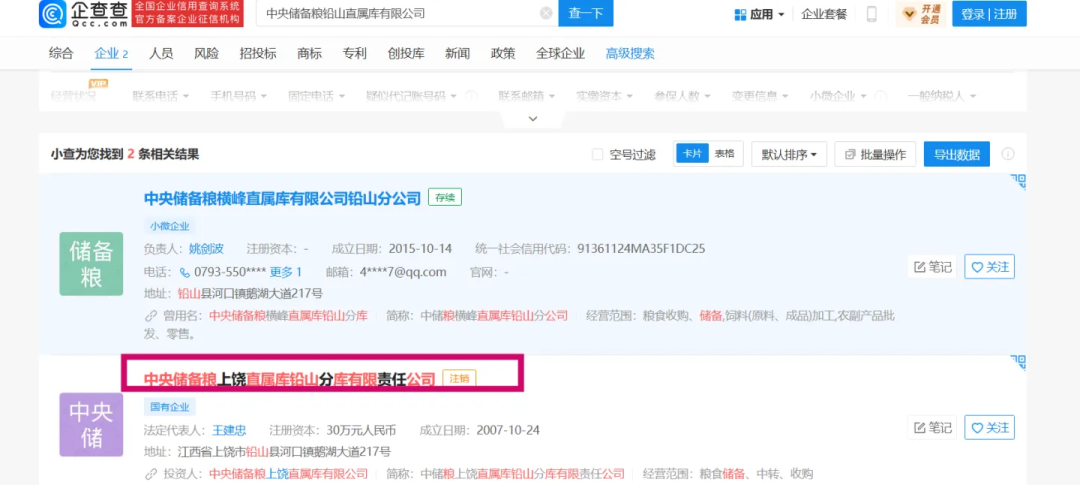
Task: Click the 登录 | 注册 button
Action: coord(989,14)
